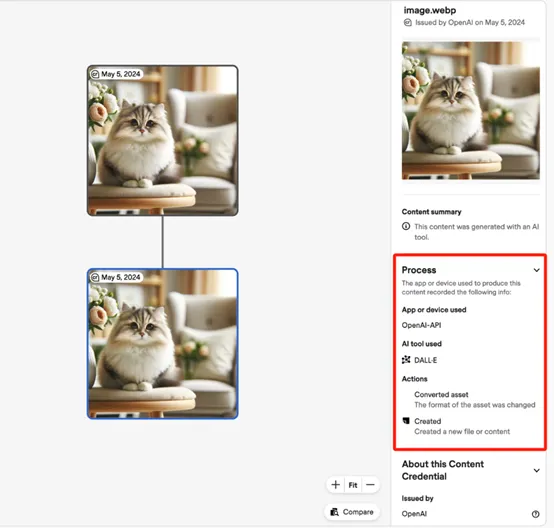This screenshot has height=528, width=554.
Task: Click the zoom out minus icon
Action: [x=370, y=485]
